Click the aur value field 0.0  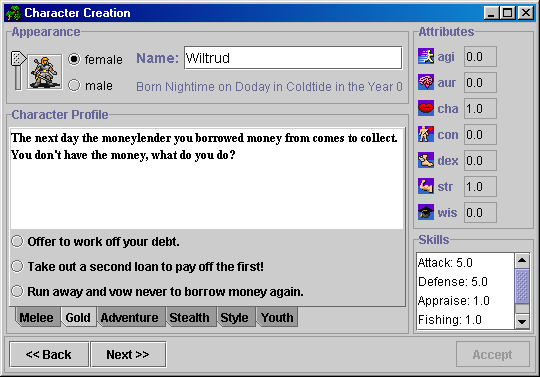pyautogui.click(x=480, y=83)
